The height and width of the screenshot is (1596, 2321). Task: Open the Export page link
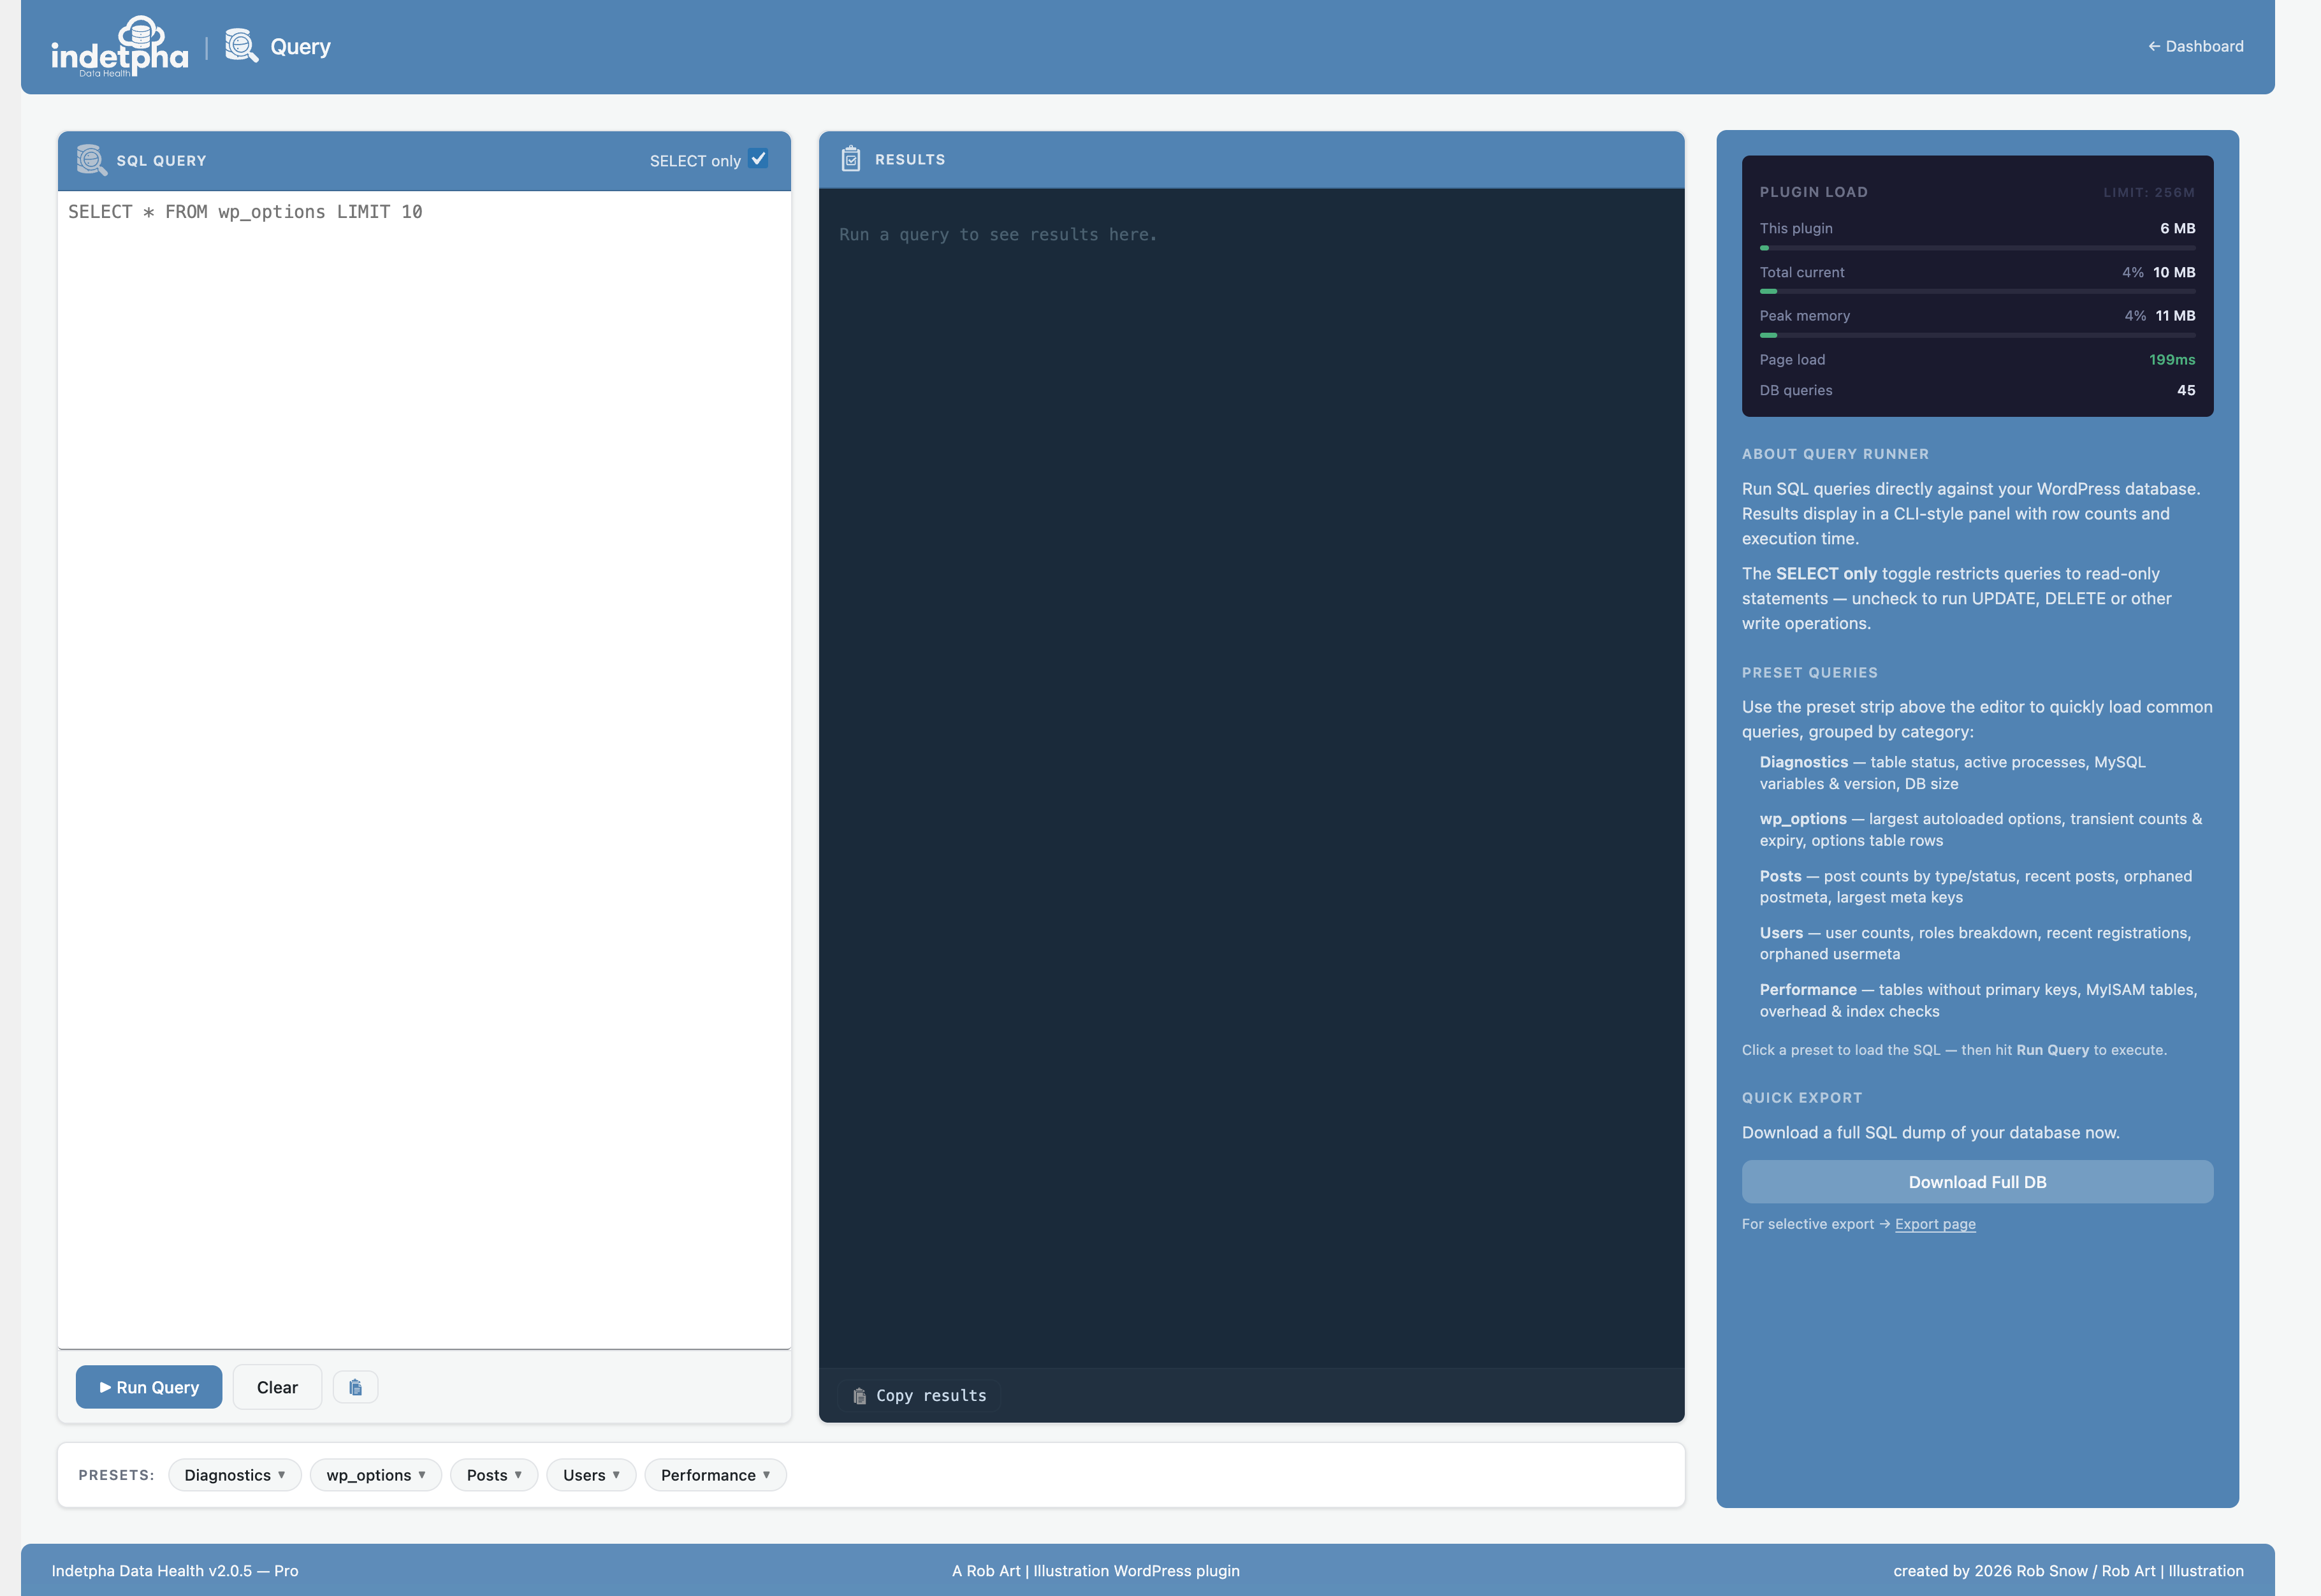[1935, 1224]
